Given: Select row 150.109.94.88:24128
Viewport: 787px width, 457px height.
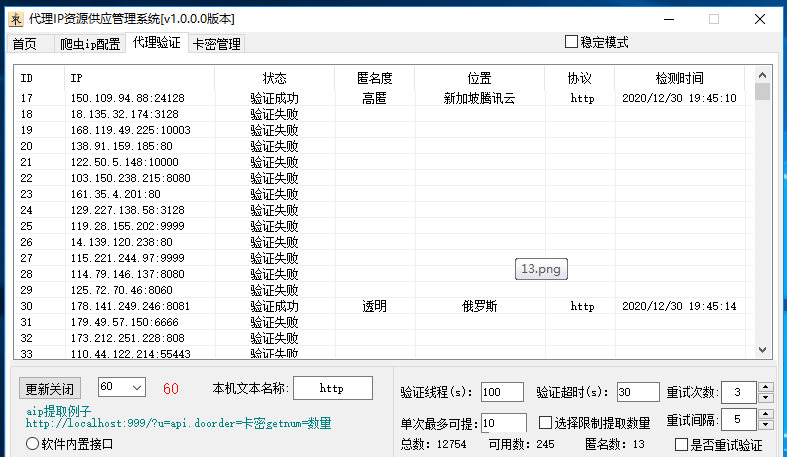Looking at the screenshot, I should (384, 98).
